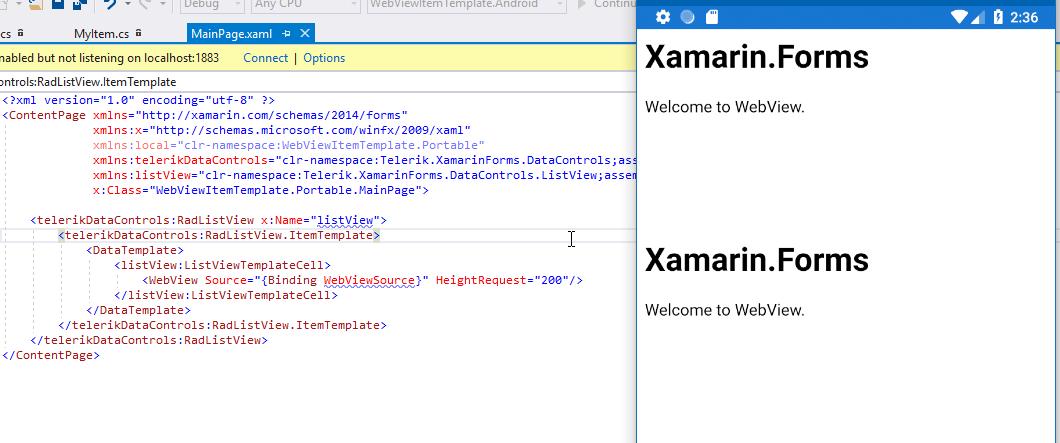Select the MainPage.xaml tab
1060x443 pixels.
coord(231,34)
